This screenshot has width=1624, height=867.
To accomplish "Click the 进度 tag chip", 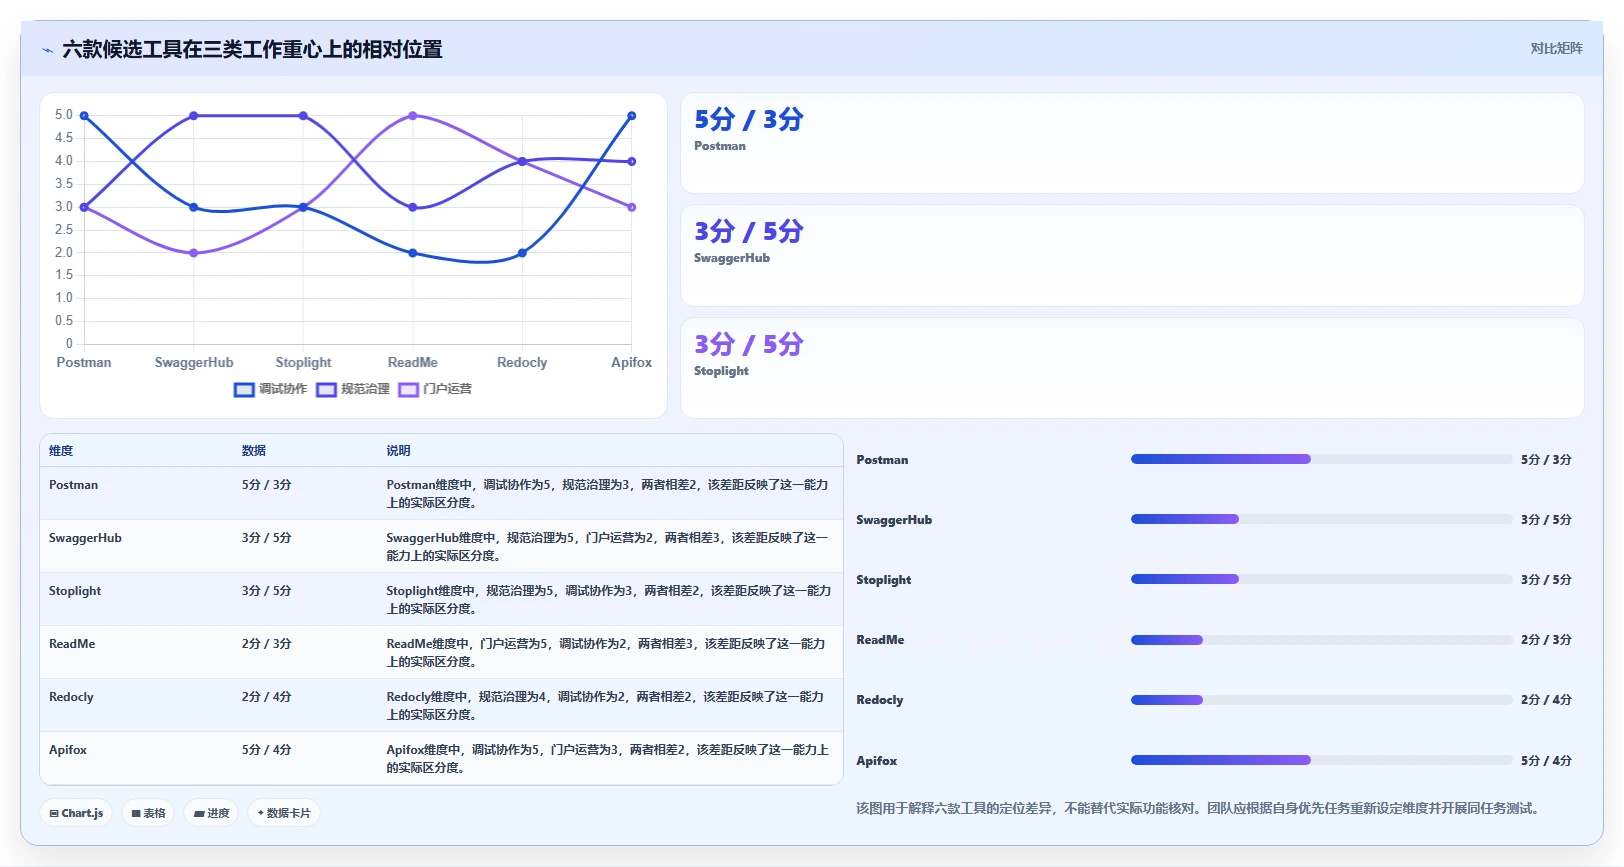I will [211, 813].
